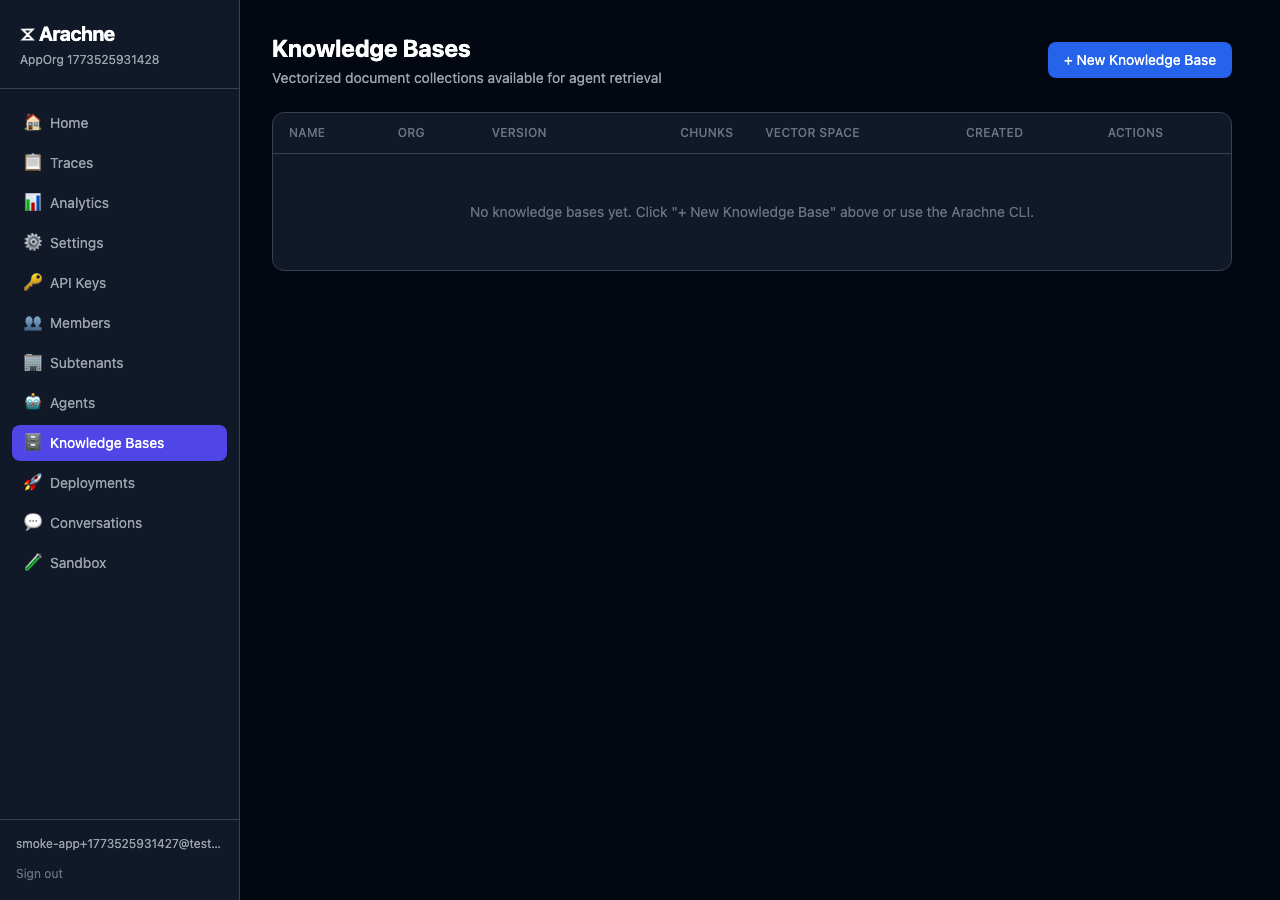Click the Deployments rocket icon
1280x900 pixels.
pos(31,482)
